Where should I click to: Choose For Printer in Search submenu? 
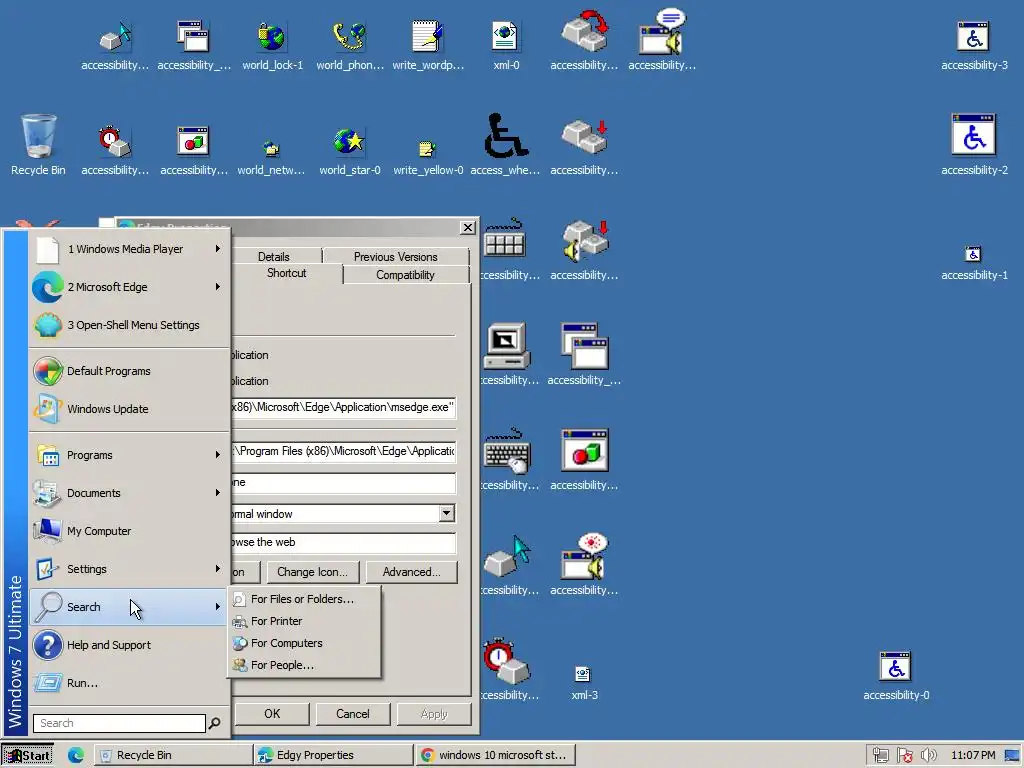pyautogui.click(x=304, y=621)
